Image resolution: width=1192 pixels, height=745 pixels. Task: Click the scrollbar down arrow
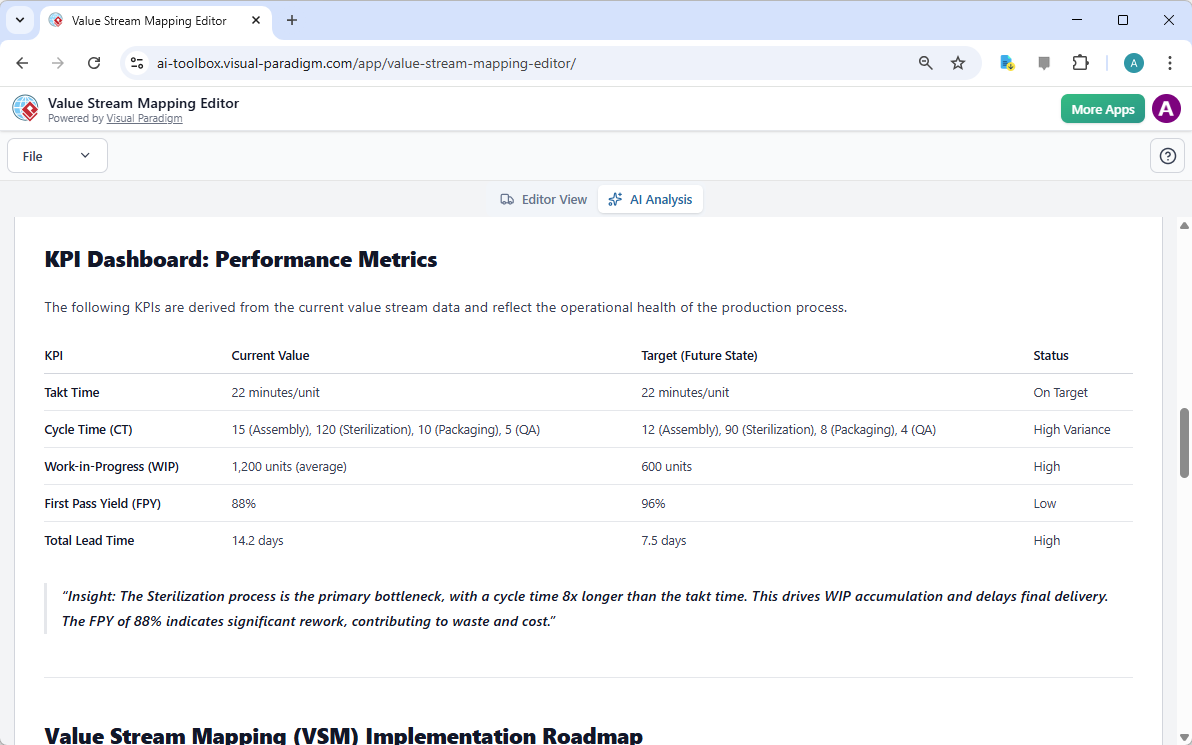[x=1185, y=735]
